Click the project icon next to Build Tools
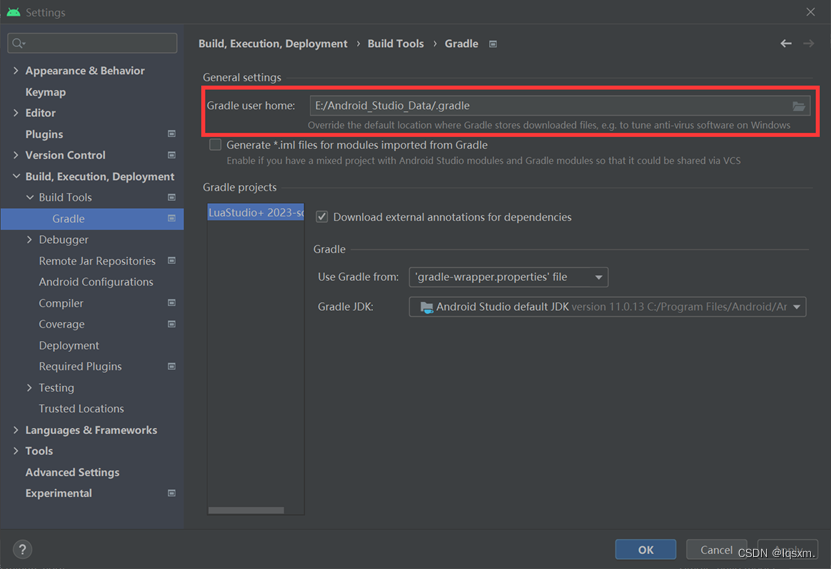831x569 pixels. click(172, 197)
